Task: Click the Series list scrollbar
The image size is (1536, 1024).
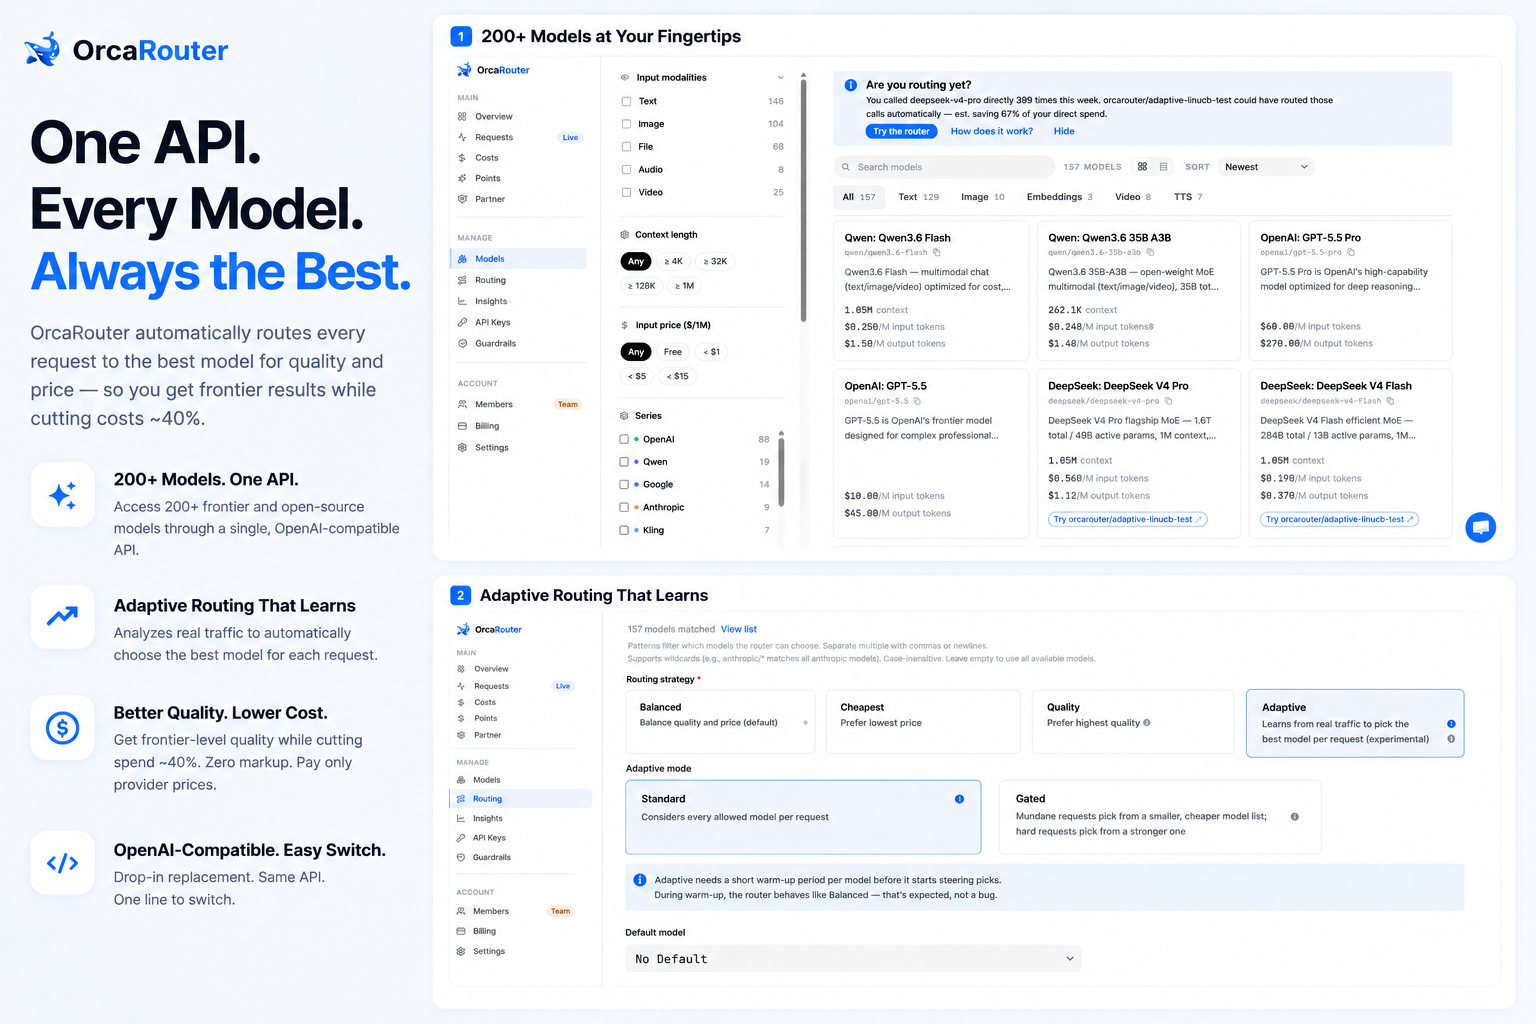Action: point(781,470)
